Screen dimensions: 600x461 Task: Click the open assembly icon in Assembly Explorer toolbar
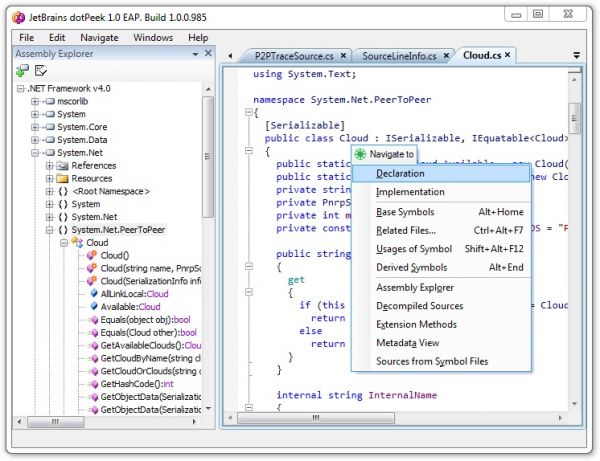click(22, 71)
